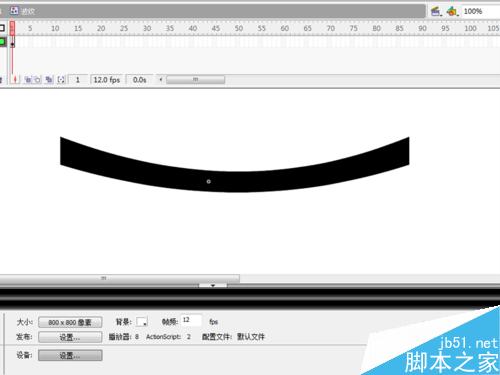Screen dimensions: 500x375
Task: Click the 800 x 800 像素 size button
Action: point(70,322)
